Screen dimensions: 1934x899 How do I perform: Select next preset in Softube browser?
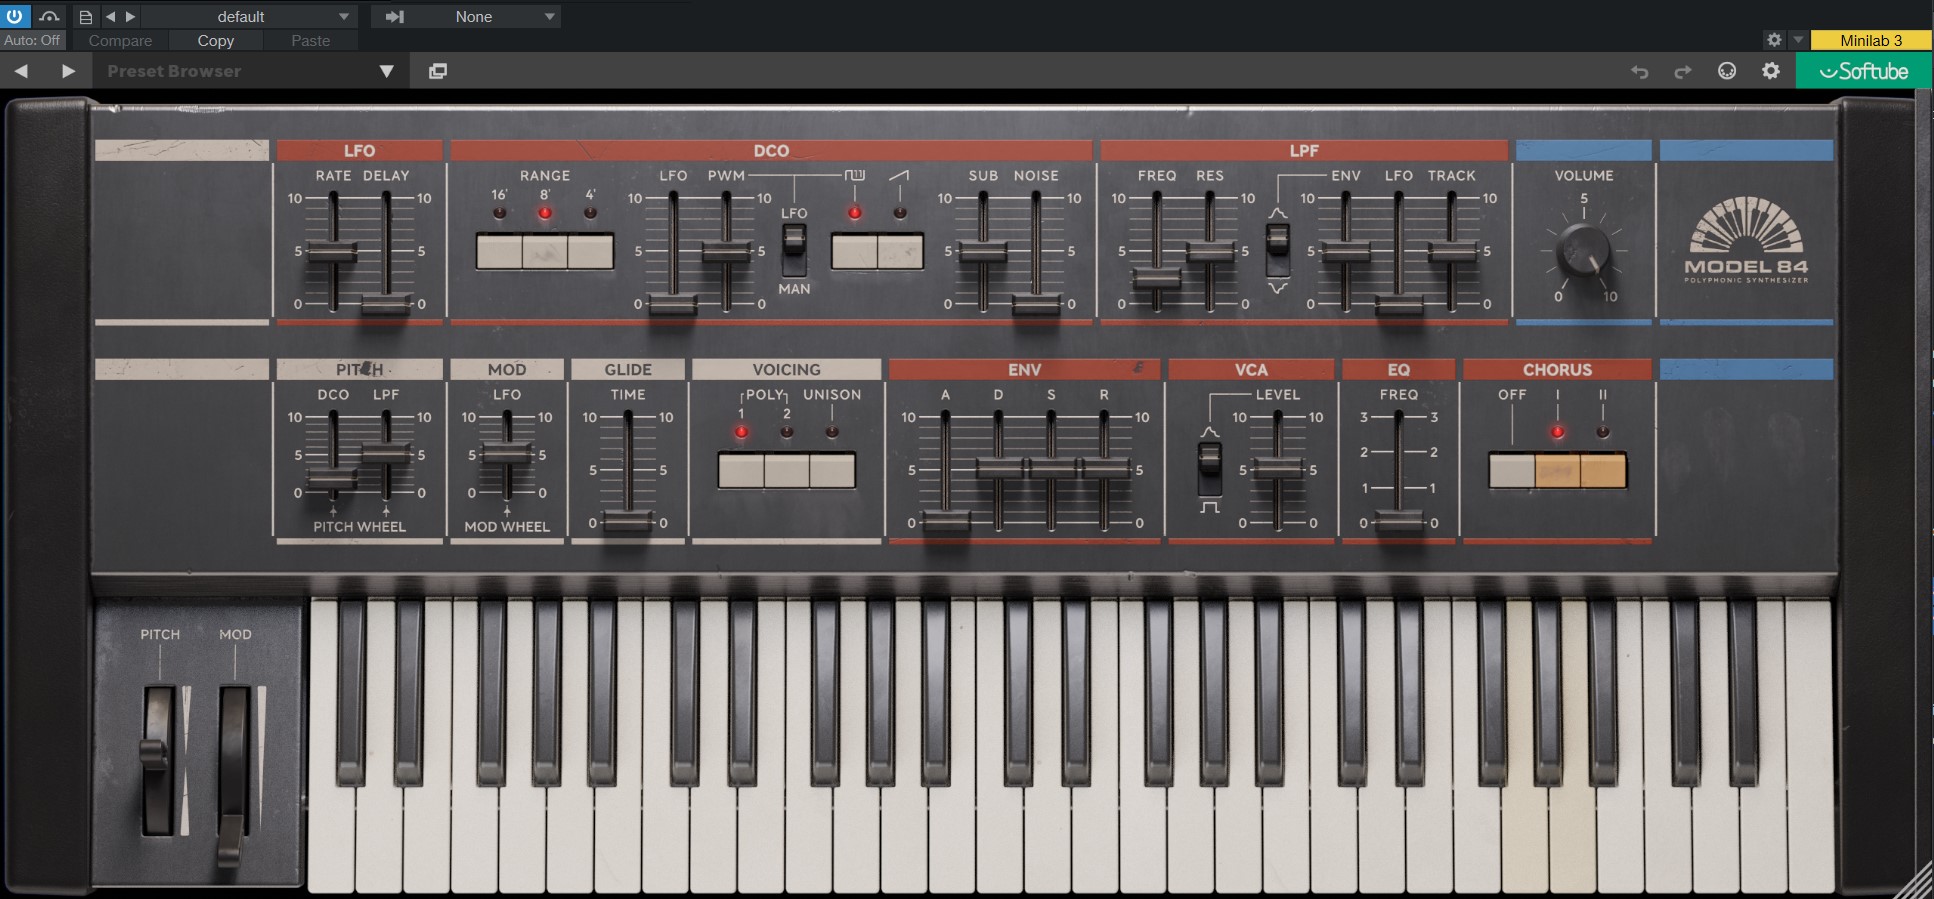[x=68, y=71]
